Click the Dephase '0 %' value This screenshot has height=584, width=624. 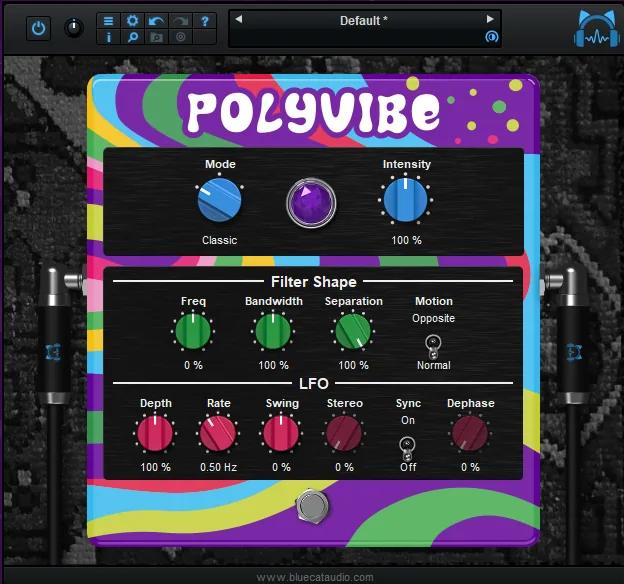(470, 467)
